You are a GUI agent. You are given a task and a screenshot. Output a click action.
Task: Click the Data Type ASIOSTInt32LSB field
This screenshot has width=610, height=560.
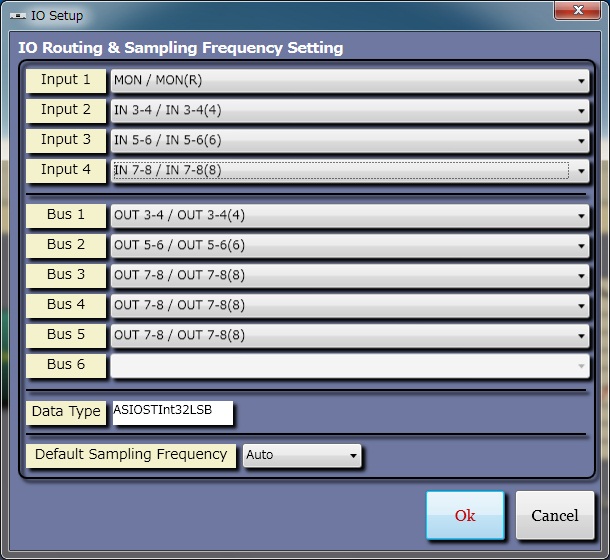(173, 412)
